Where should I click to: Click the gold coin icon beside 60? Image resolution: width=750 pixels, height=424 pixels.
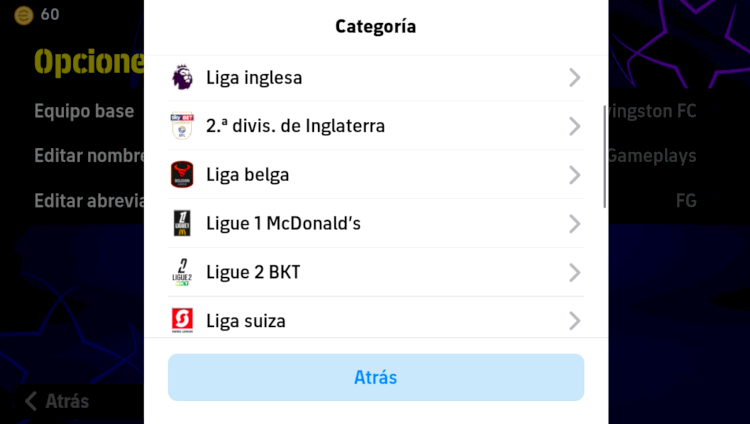(x=23, y=15)
